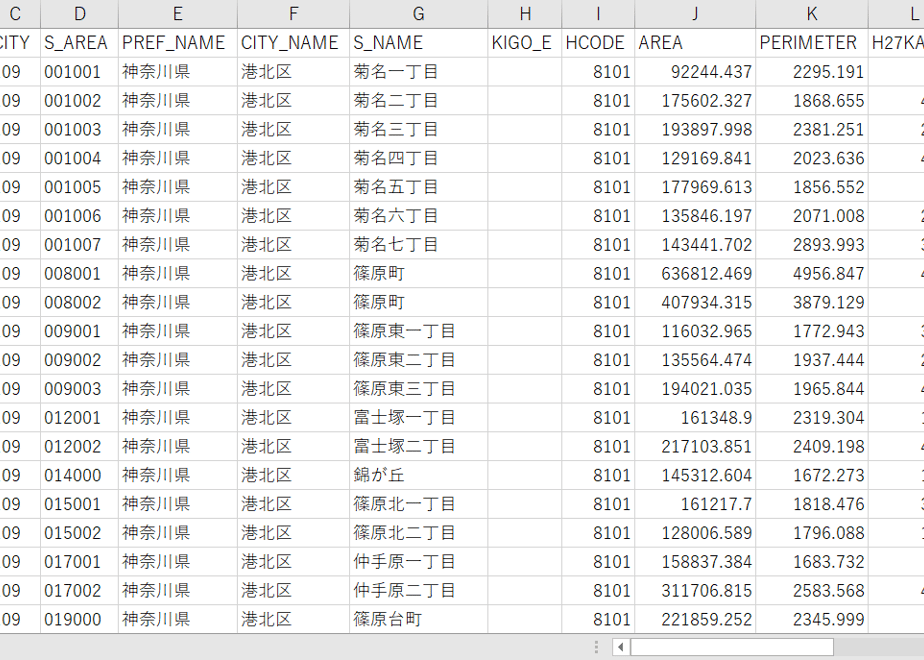Image resolution: width=924 pixels, height=660 pixels.
Task: Click the horizontal scrollbar thumb
Action: [732, 647]
